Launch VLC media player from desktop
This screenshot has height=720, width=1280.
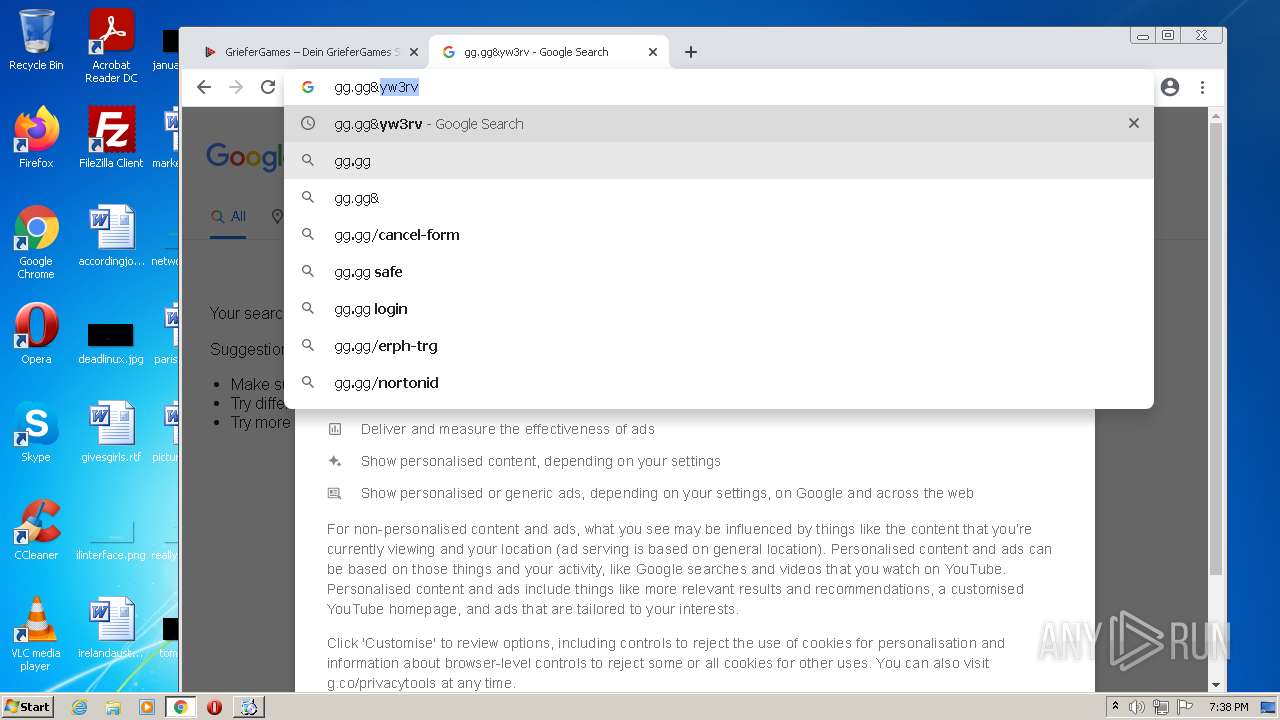coord(36,634)
